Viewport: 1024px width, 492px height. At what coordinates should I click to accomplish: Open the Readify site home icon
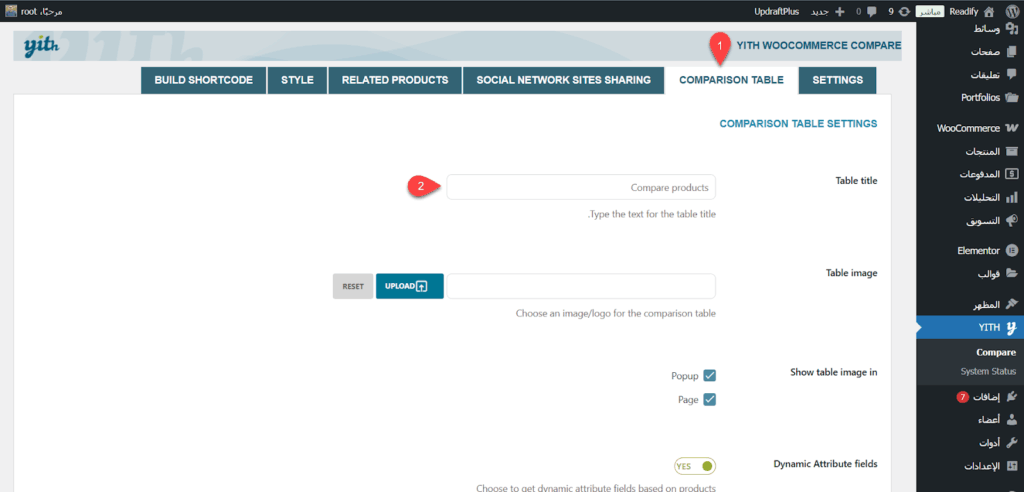989,11
